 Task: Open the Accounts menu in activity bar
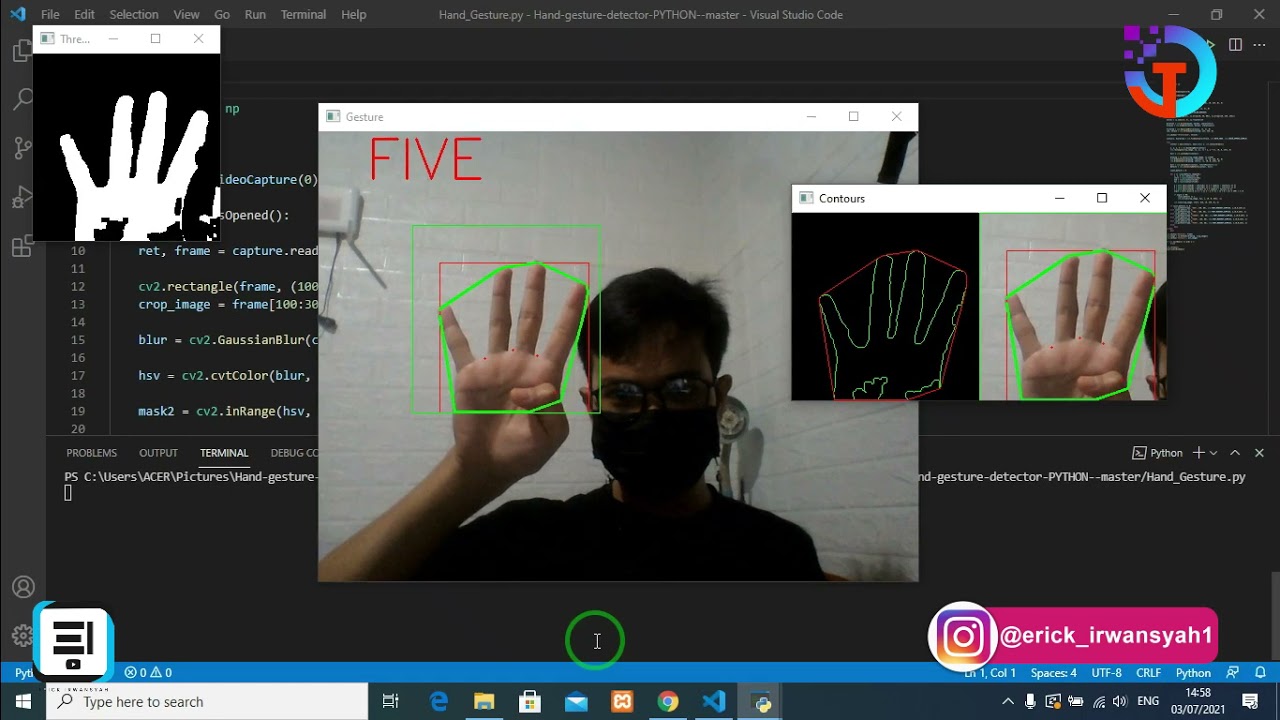(22, 587)
